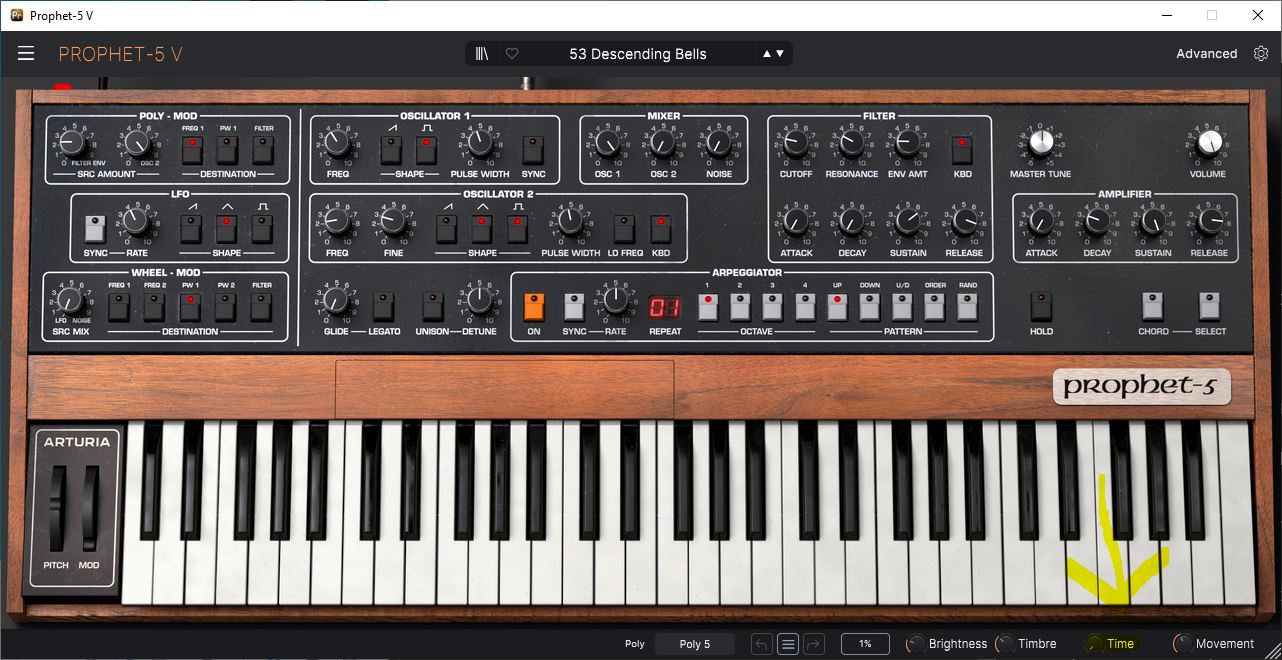Open the edit history list icon
Image resolution: width=1282 pixels, height=660 pixels.
[788, 644]
